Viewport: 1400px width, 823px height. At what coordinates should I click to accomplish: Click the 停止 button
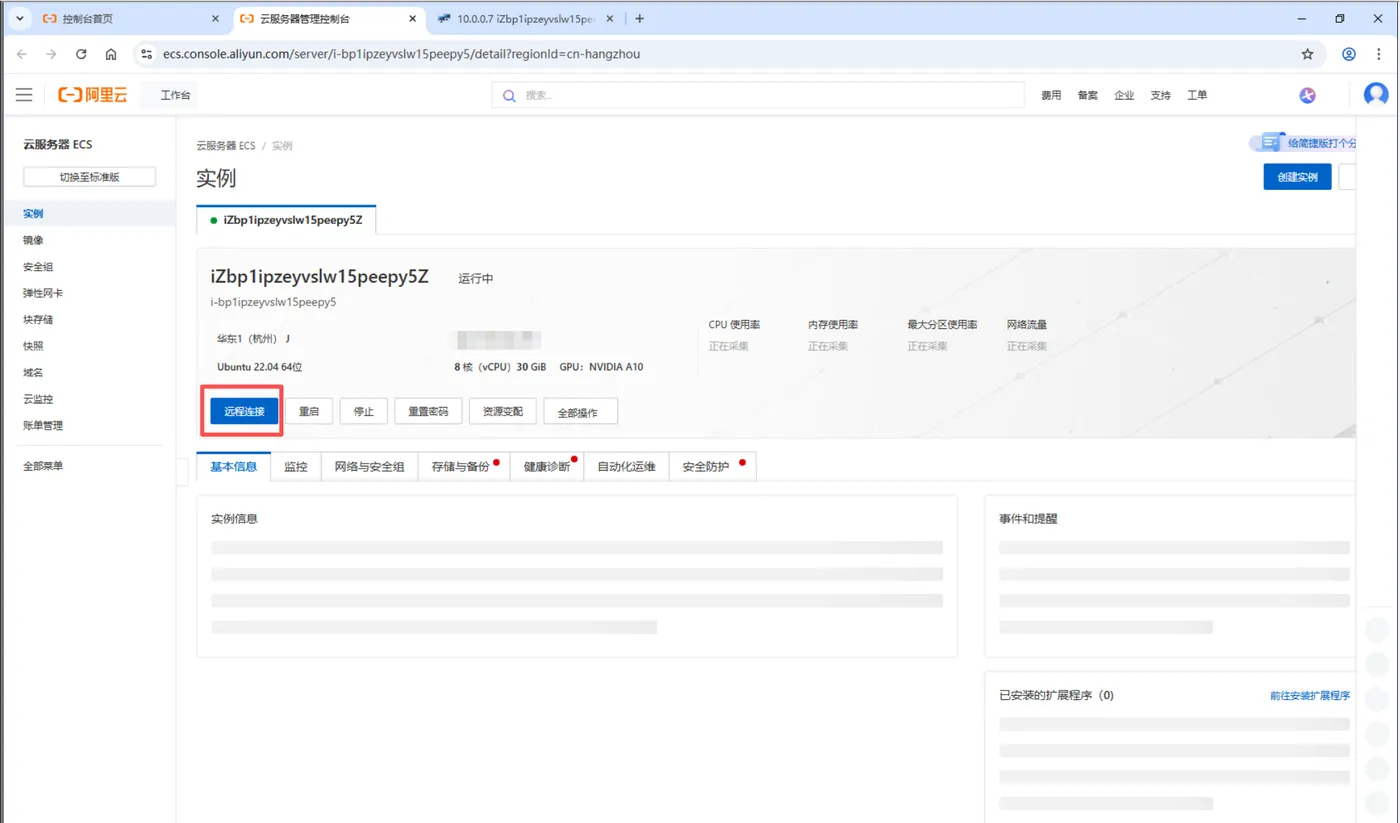(x=364, y=411)
